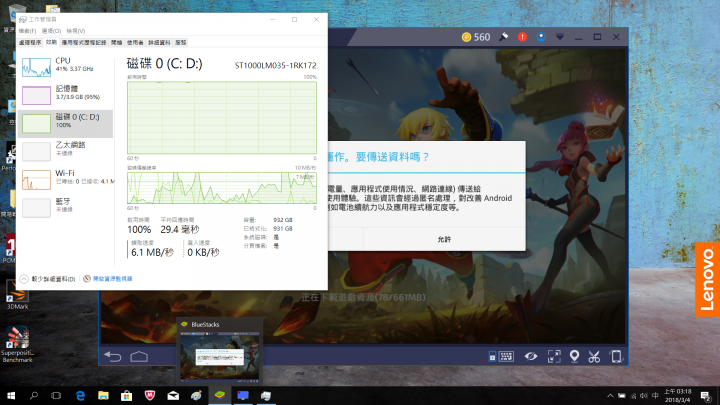Screen dimensions: 720x405
Task: Switch to the 應用程式歷程記錄 tab
Action: tap(84, 42)
